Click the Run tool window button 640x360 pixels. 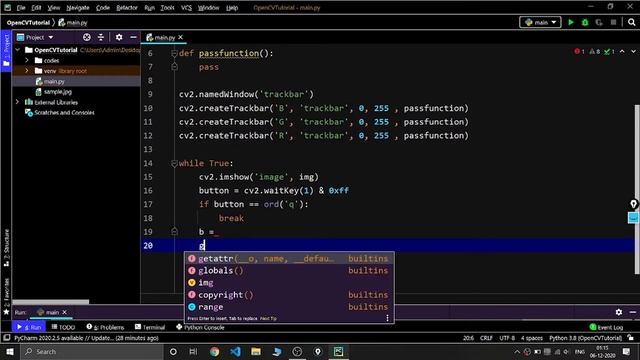tap(29, 327)
